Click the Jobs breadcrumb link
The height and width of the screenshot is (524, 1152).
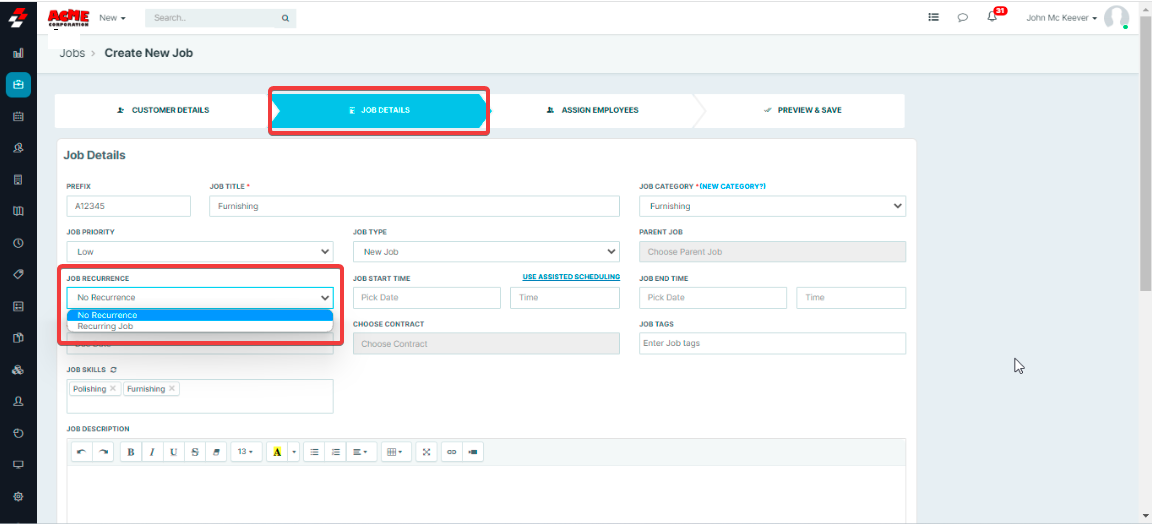click(72, 53)
